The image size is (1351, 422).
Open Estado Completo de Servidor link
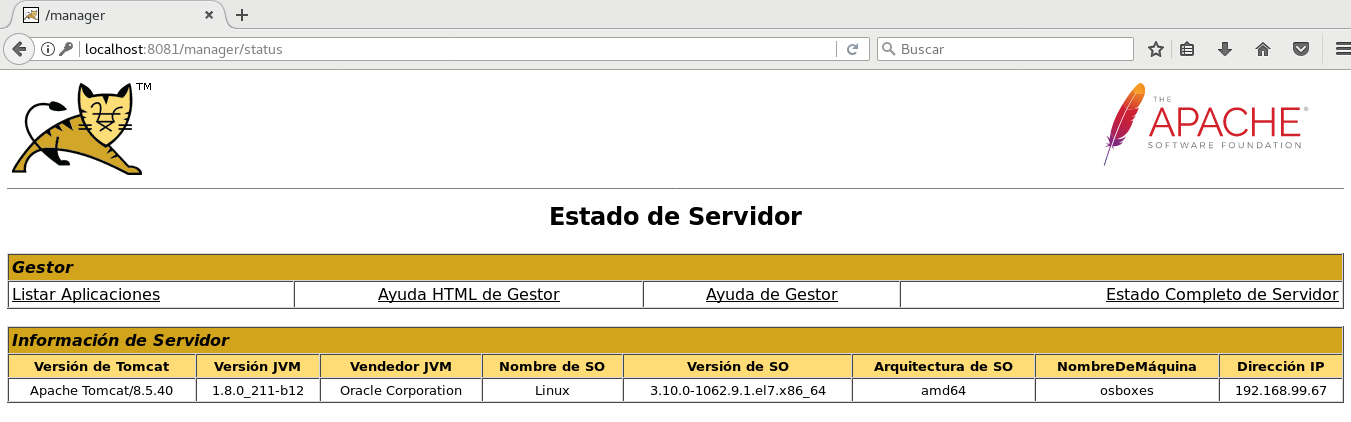(x=1221, y=294)
